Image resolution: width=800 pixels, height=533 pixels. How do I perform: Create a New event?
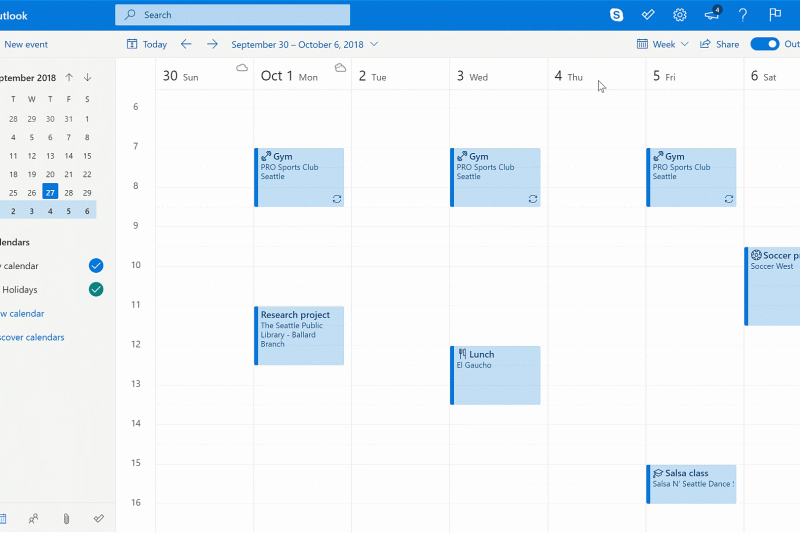(26, 44)
